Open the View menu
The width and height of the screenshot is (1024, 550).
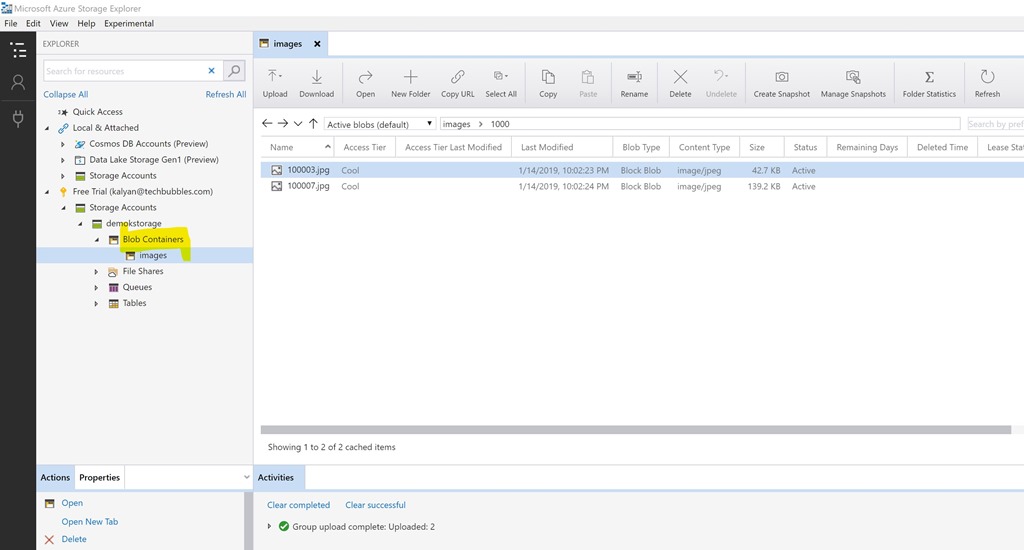(59, 24)
